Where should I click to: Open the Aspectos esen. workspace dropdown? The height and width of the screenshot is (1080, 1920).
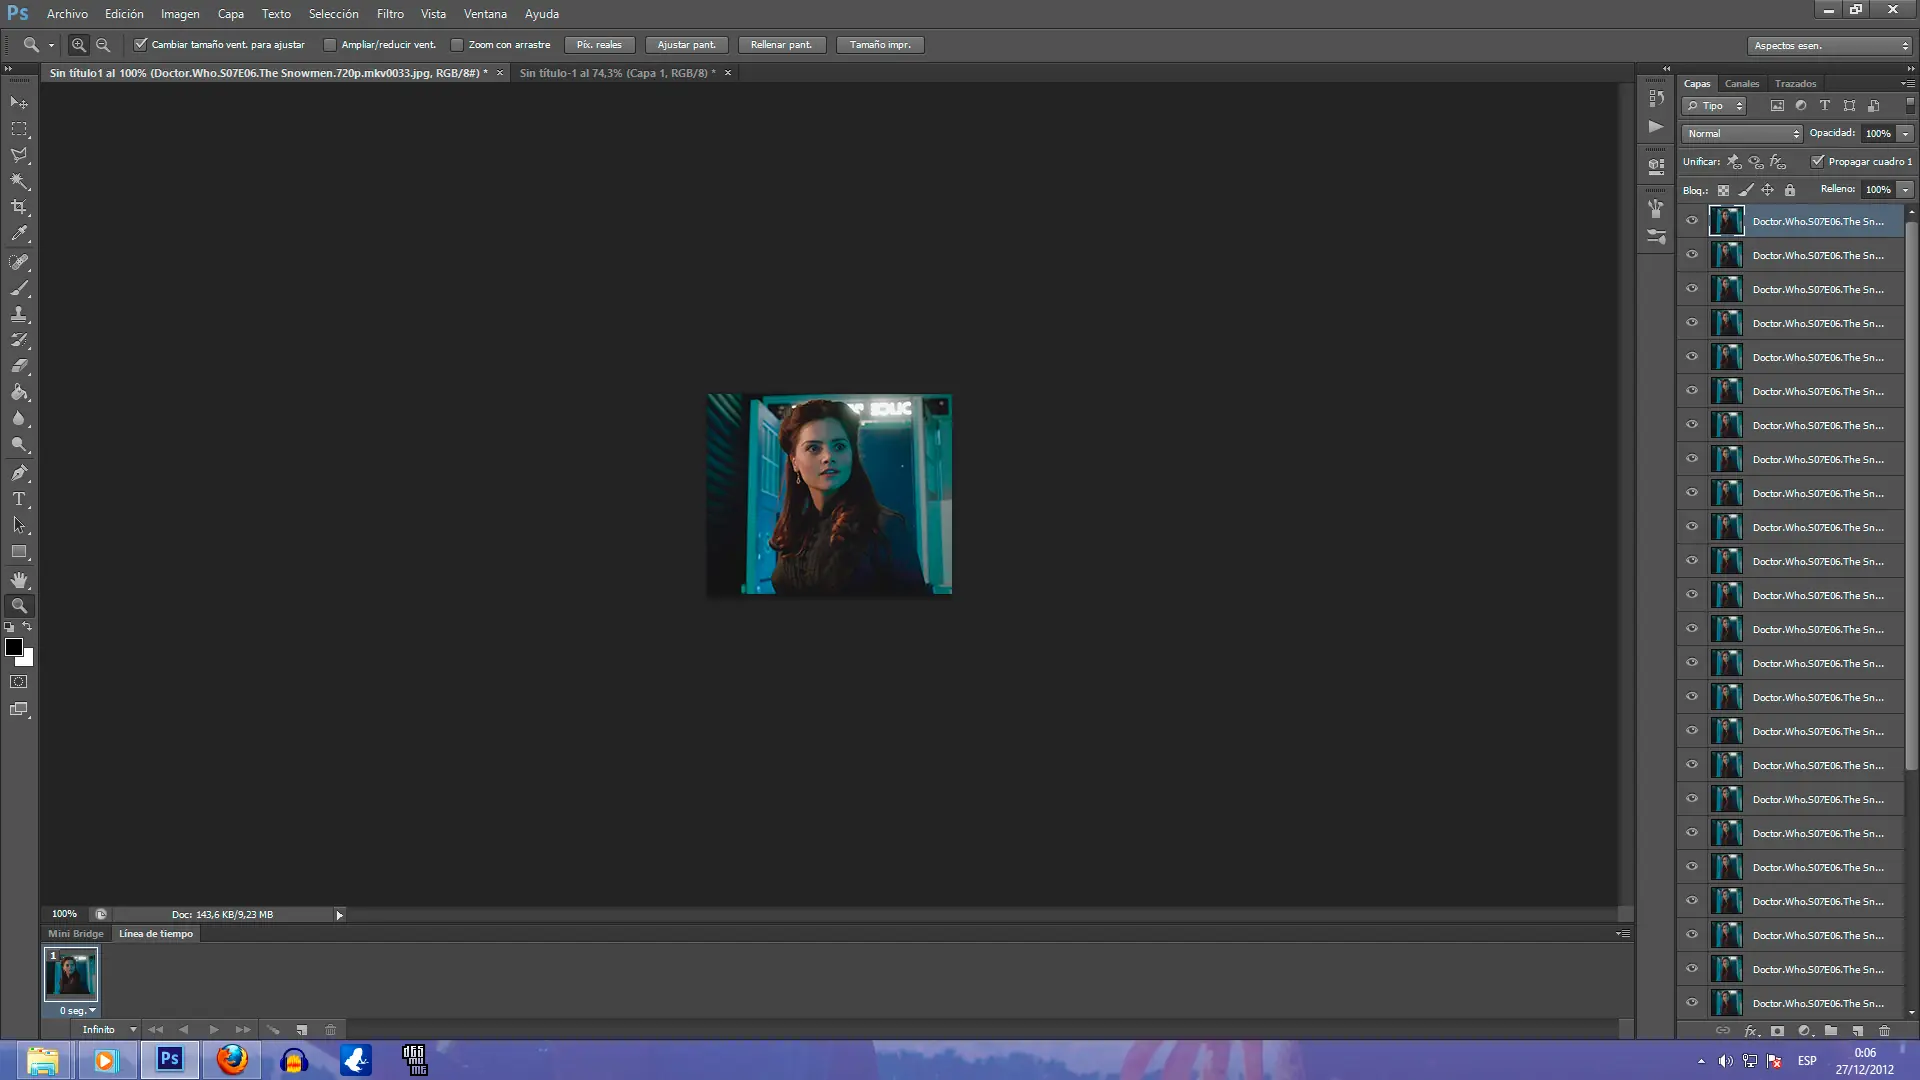(1829, 45)
